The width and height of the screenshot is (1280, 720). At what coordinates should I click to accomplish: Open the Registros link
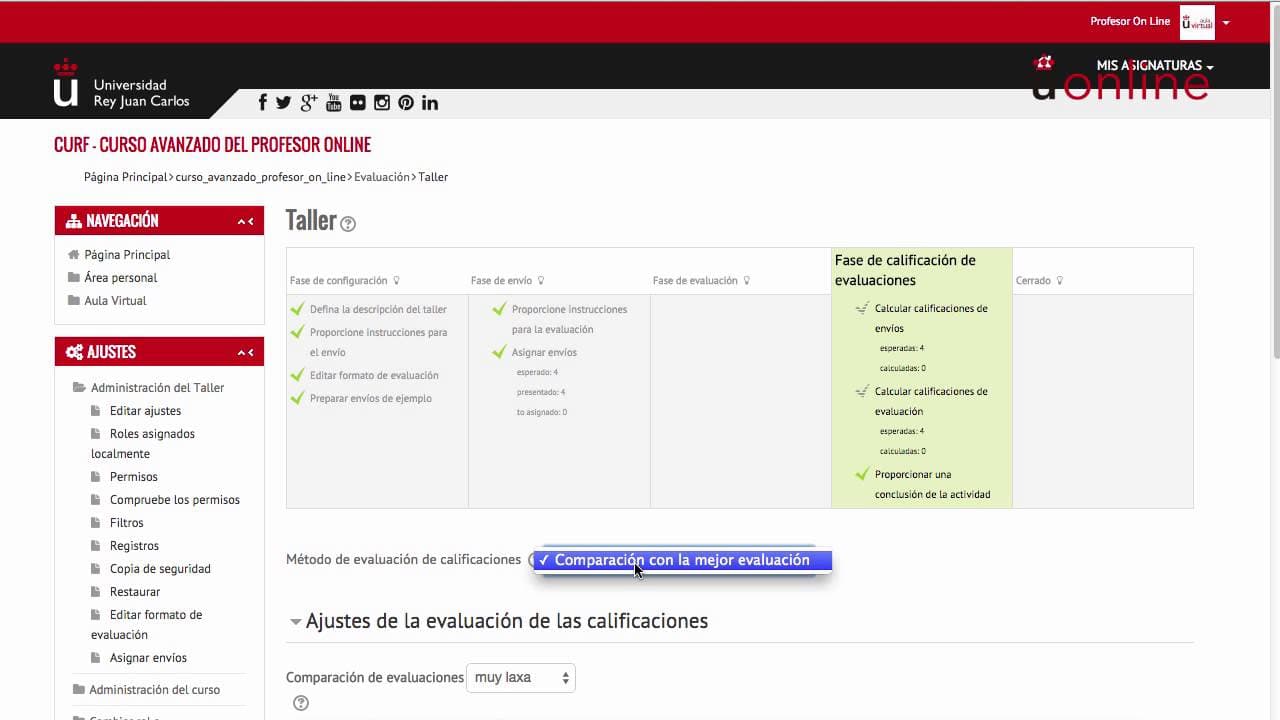(x=134, y=546)
